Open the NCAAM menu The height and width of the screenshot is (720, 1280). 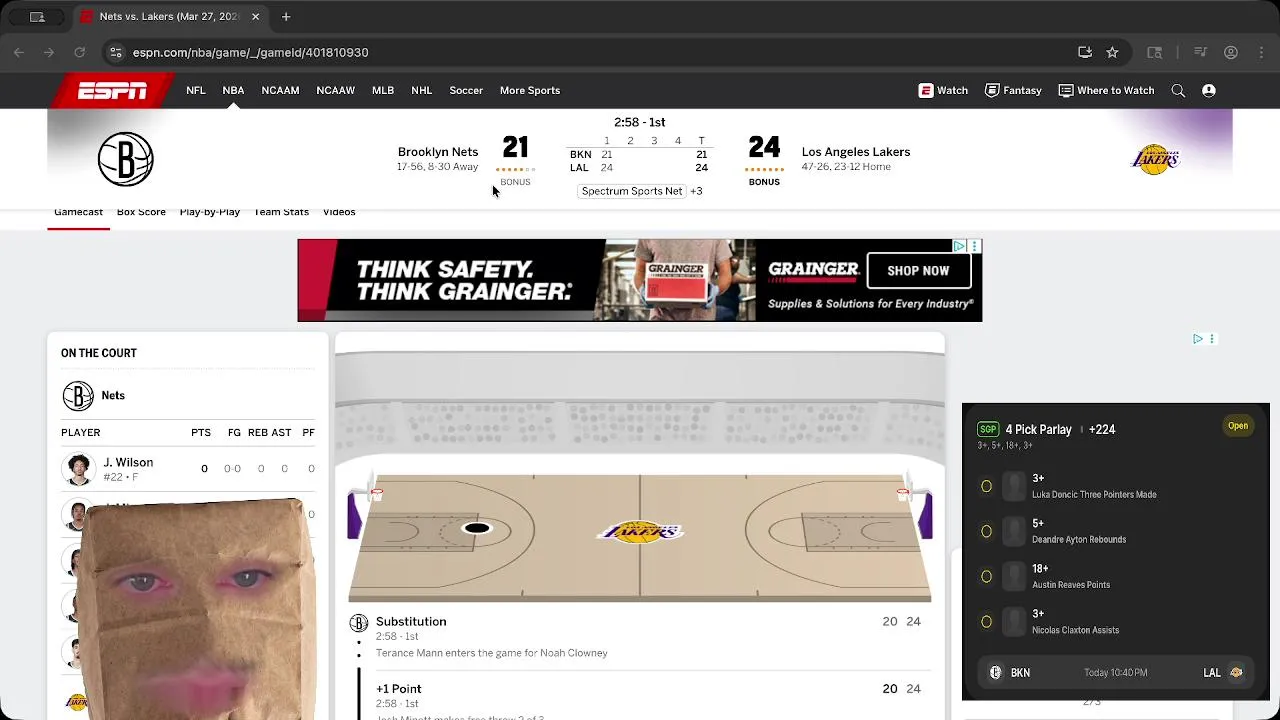[x=280, y=90]
